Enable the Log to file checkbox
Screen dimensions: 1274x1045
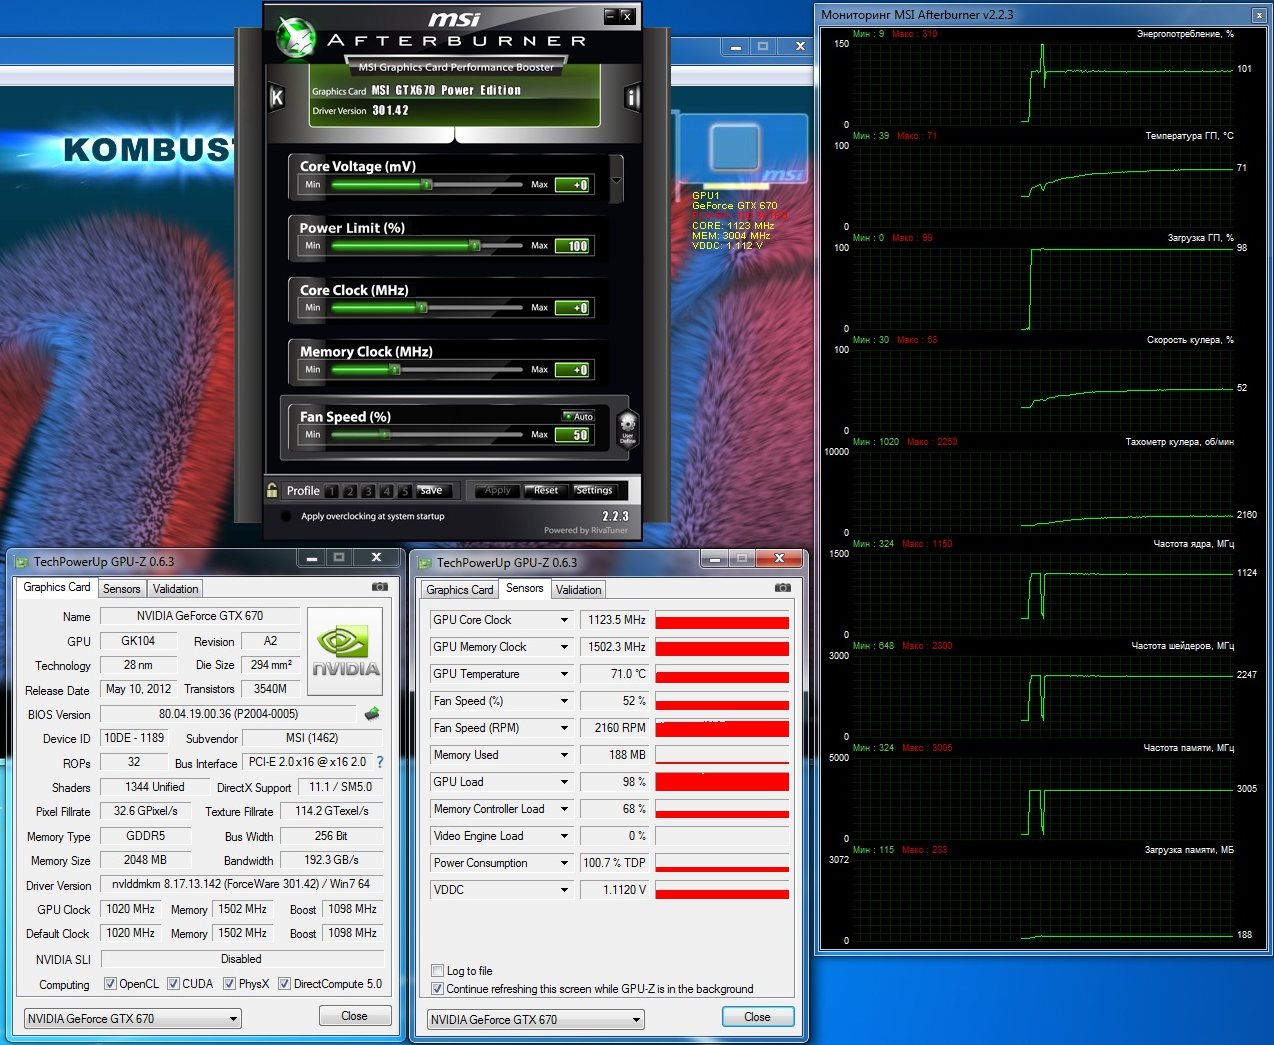437,970
